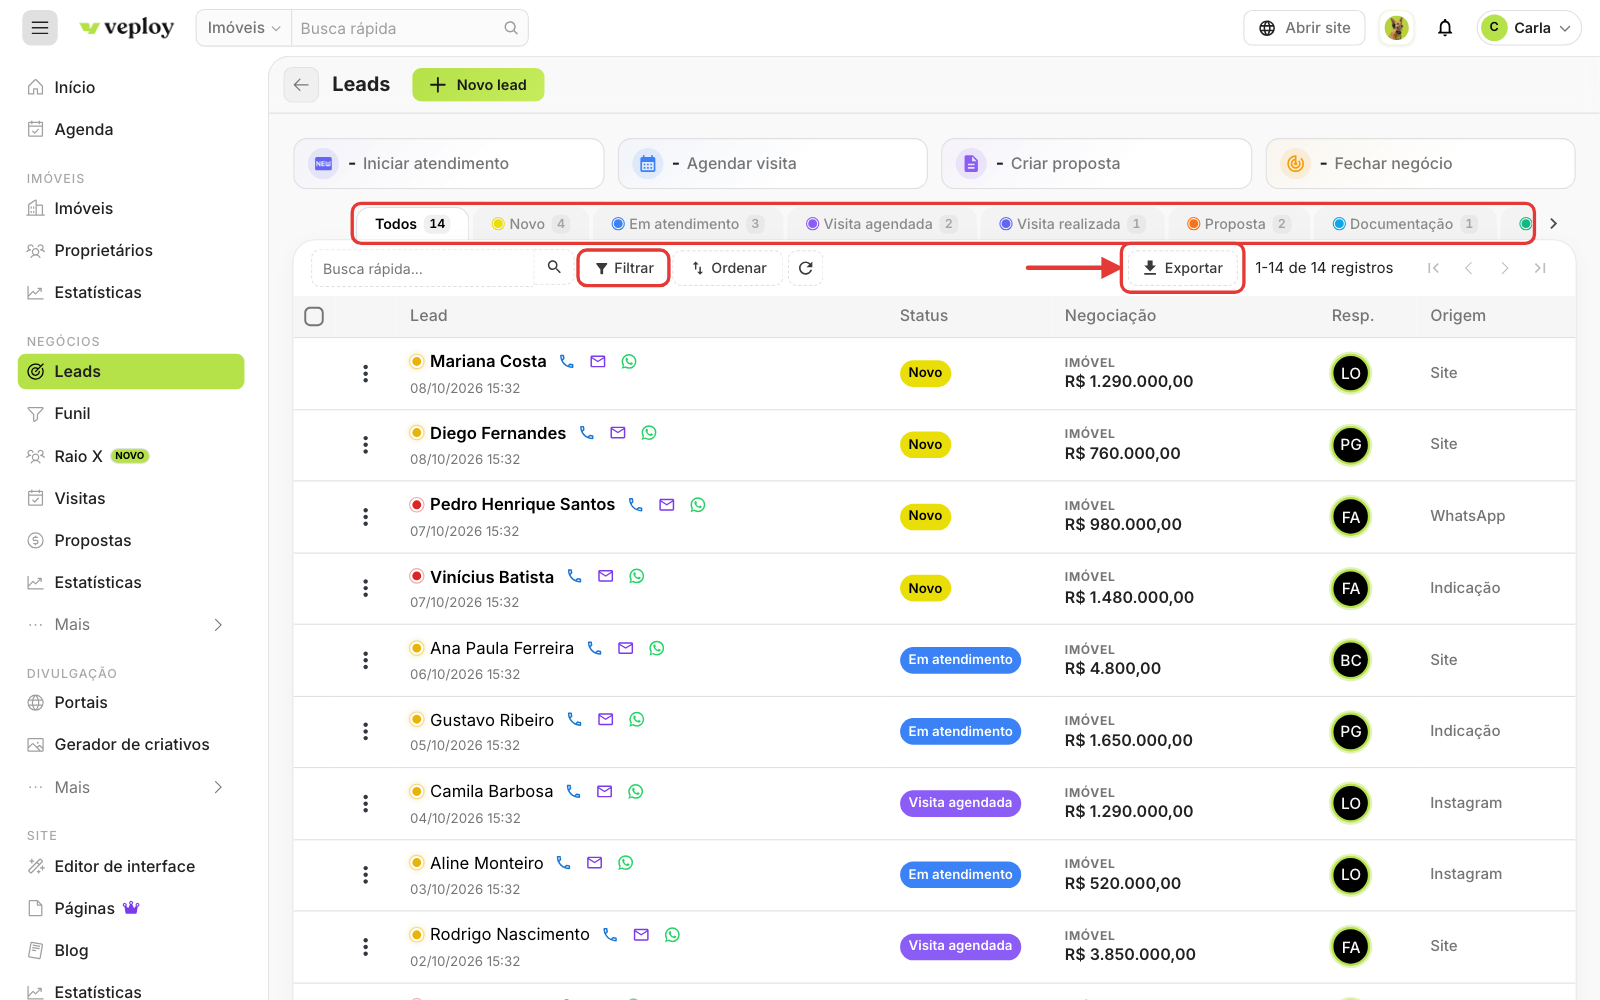Jump to last page of records
The image size is (1600, 1000).
1540,268
